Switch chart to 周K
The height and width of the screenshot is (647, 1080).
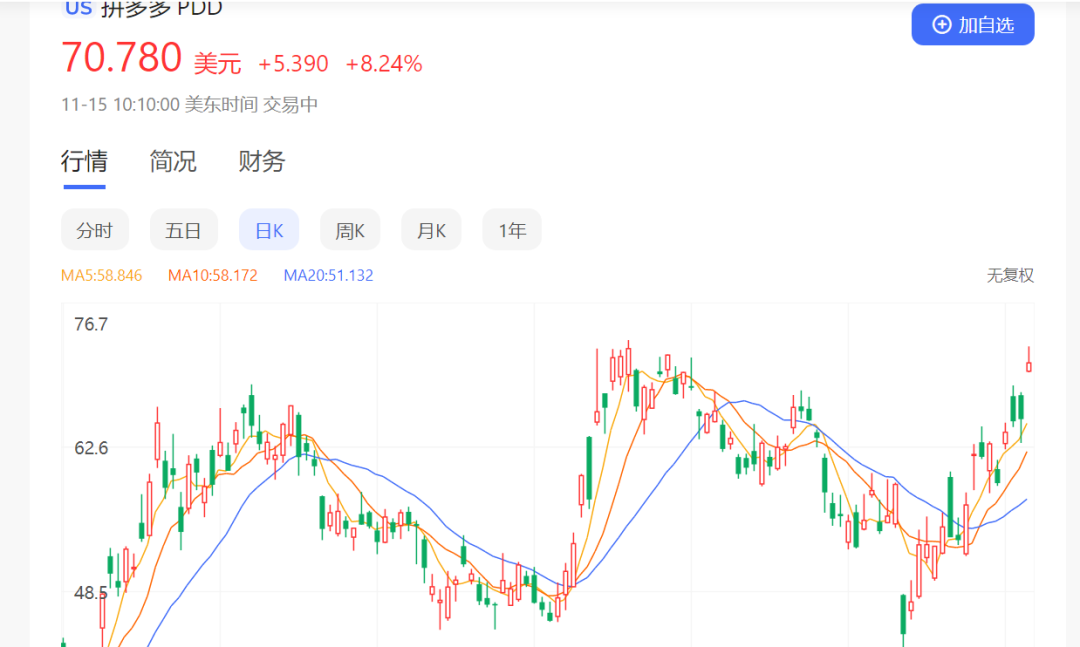pyautogui.click(x=350, y=230)
